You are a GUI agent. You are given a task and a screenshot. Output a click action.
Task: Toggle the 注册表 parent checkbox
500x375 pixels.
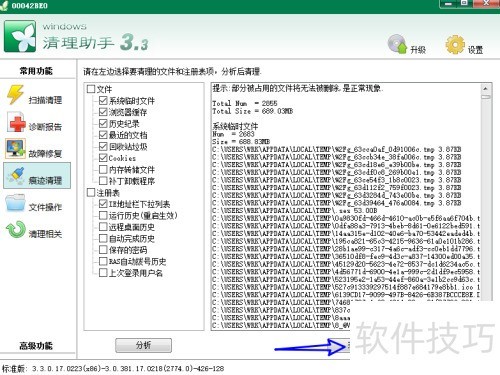91,192
